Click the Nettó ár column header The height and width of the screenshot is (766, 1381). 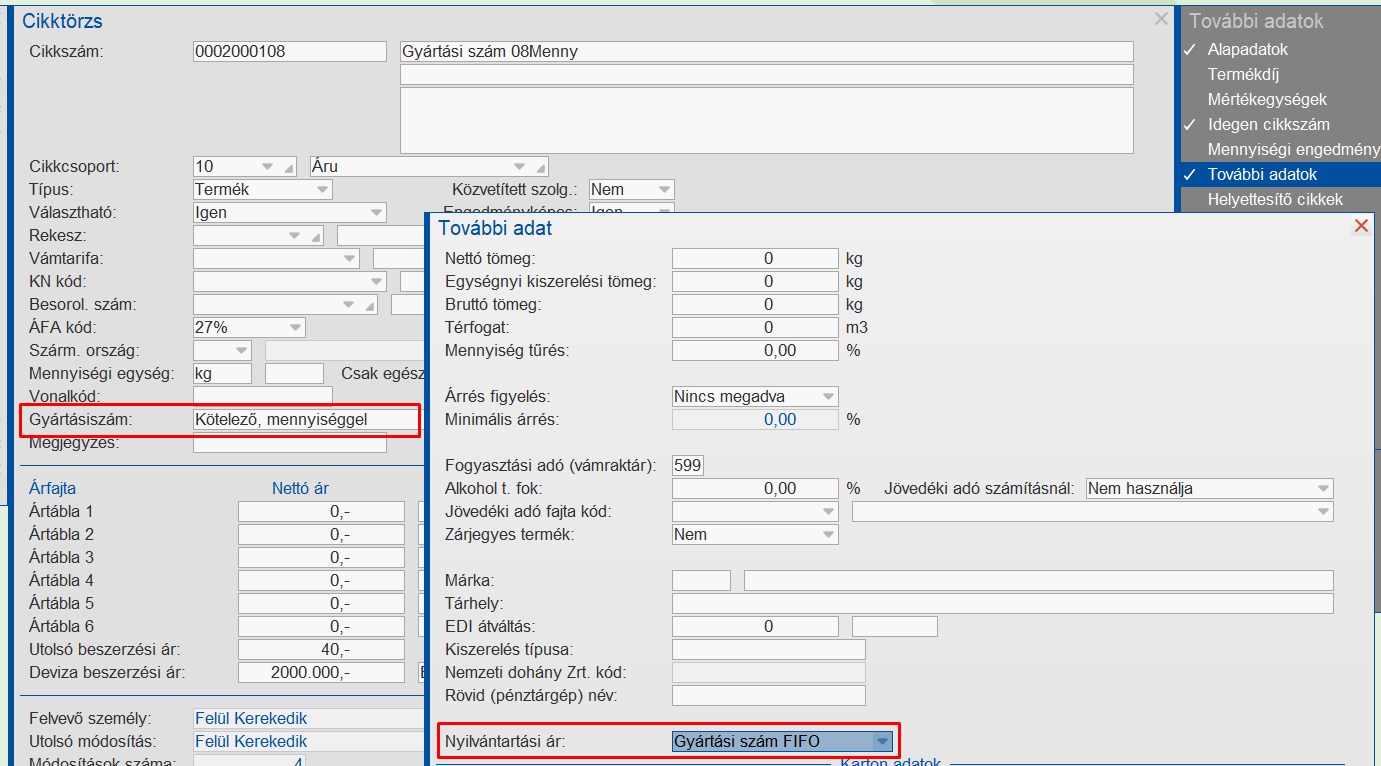301,489
